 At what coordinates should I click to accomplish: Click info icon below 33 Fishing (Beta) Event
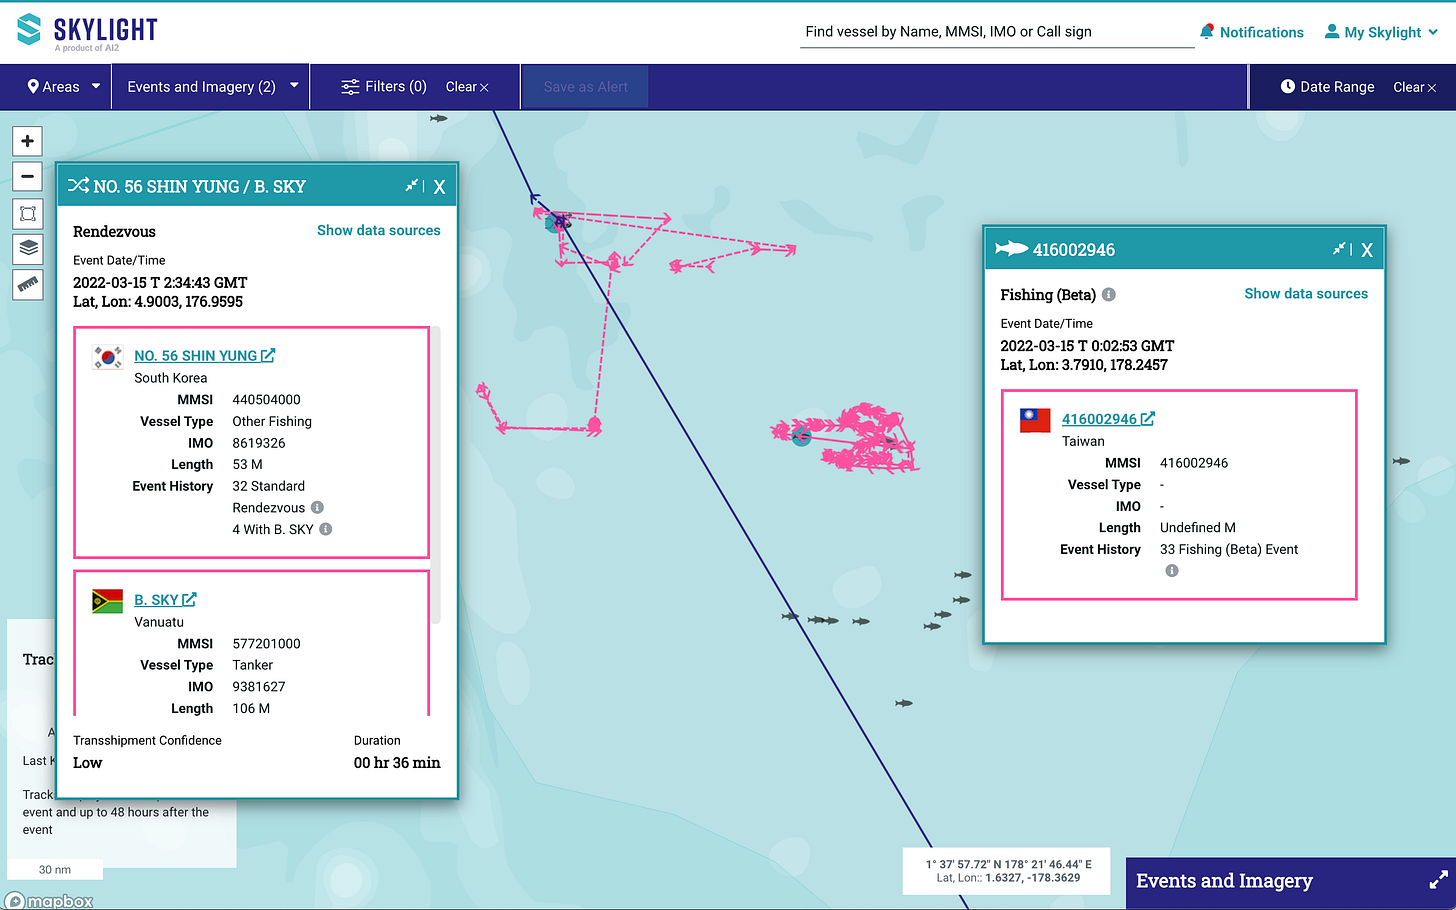(1172, 571)
